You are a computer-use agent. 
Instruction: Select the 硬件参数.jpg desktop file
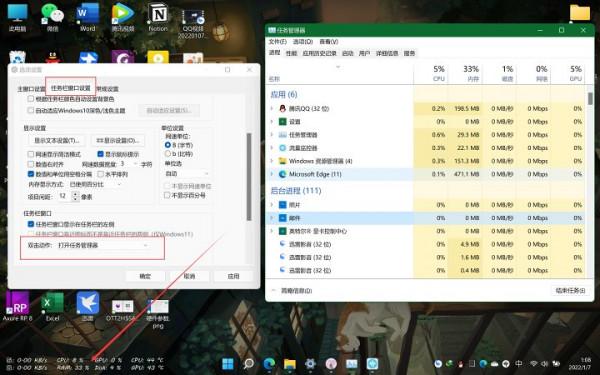pyautogui.click(x=158, y=313)
